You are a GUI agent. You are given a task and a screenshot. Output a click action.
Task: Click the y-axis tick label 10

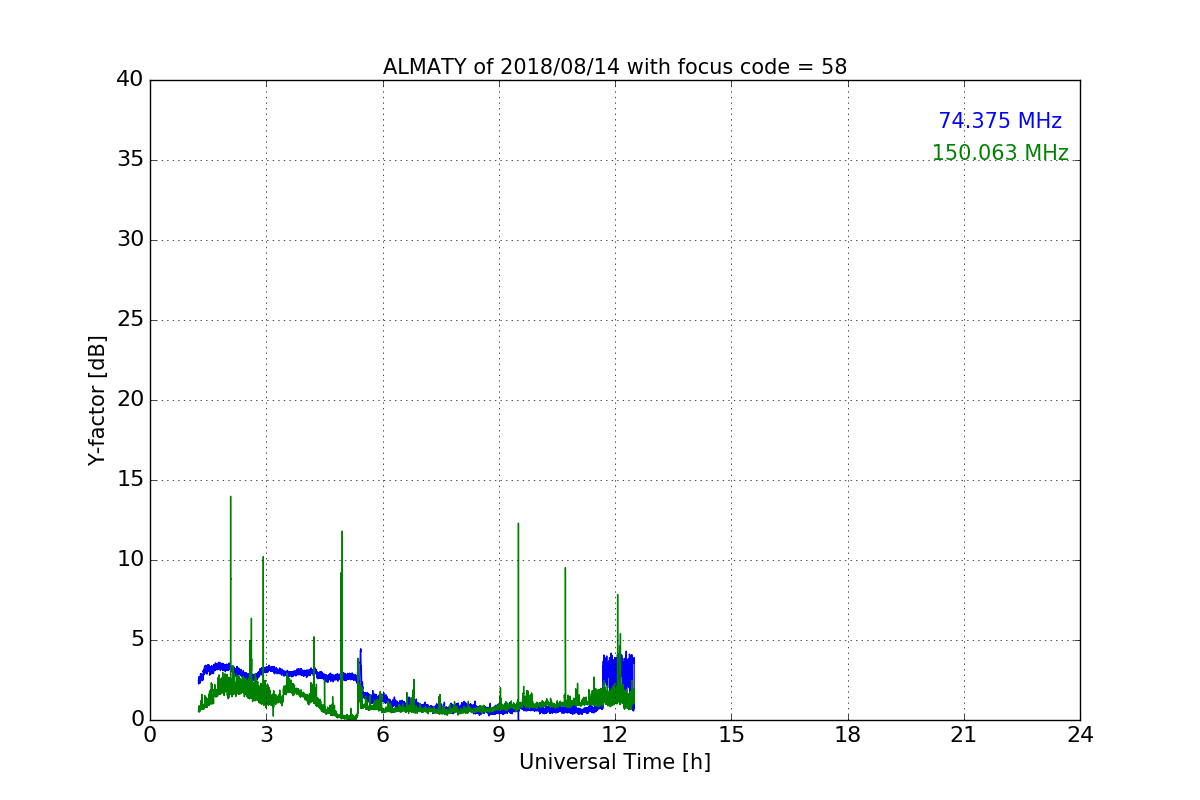coord(128,560)
